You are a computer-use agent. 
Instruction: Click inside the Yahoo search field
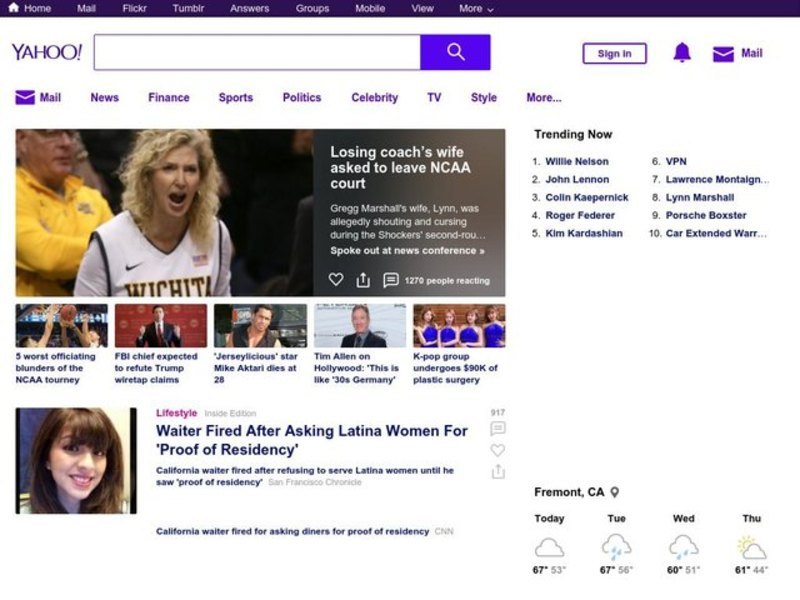[257, 52]
